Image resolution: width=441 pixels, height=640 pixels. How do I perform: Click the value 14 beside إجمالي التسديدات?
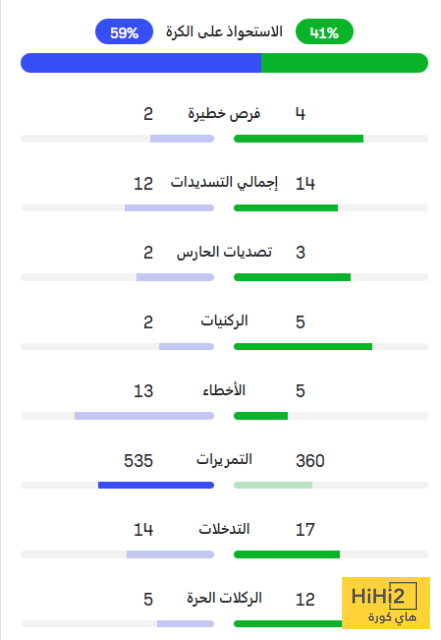[x=305, y=183]
